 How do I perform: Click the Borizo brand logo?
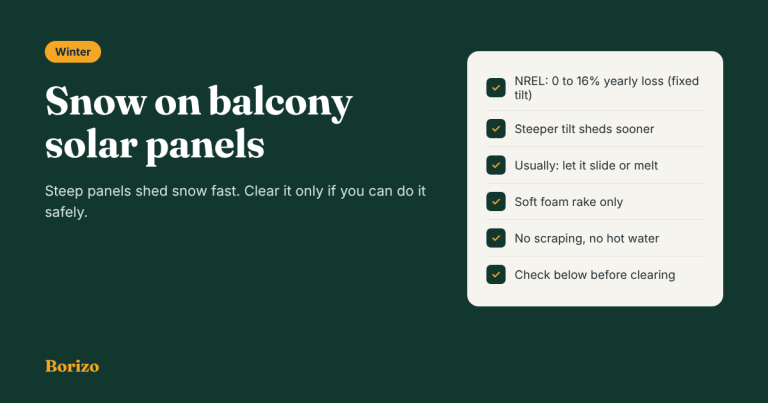coord(72,366)
